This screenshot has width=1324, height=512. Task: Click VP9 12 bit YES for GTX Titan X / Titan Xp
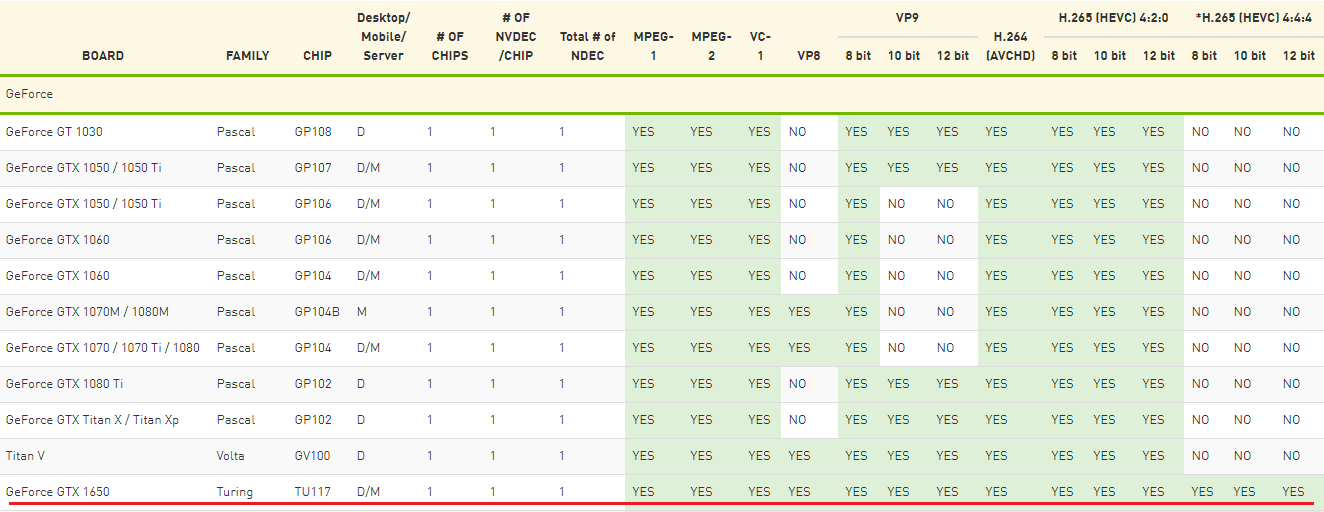(x=947, y=420)
